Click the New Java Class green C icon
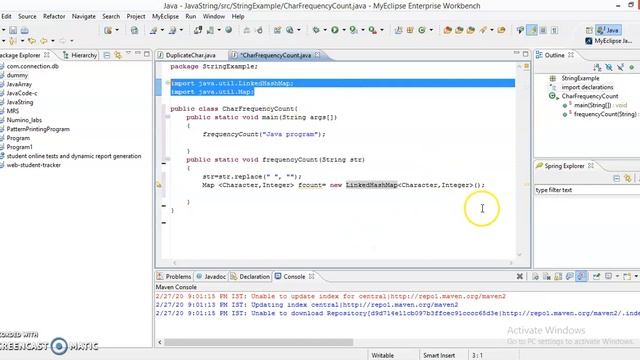This screenshot has height=360, width=640. pyautogui.click(x=422, y=30)
